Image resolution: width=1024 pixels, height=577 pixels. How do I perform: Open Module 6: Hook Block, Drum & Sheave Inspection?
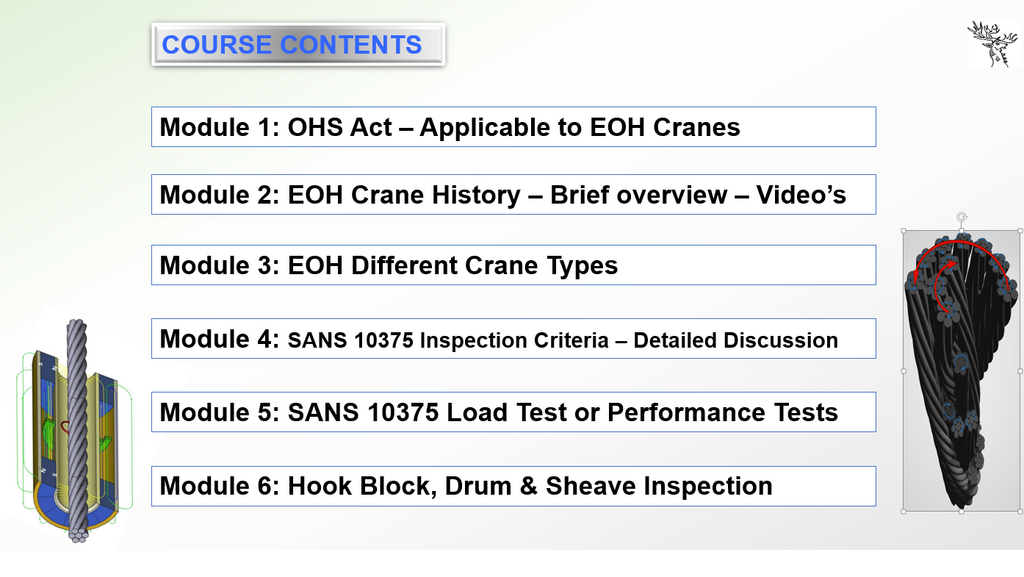[x=513, y=486]
